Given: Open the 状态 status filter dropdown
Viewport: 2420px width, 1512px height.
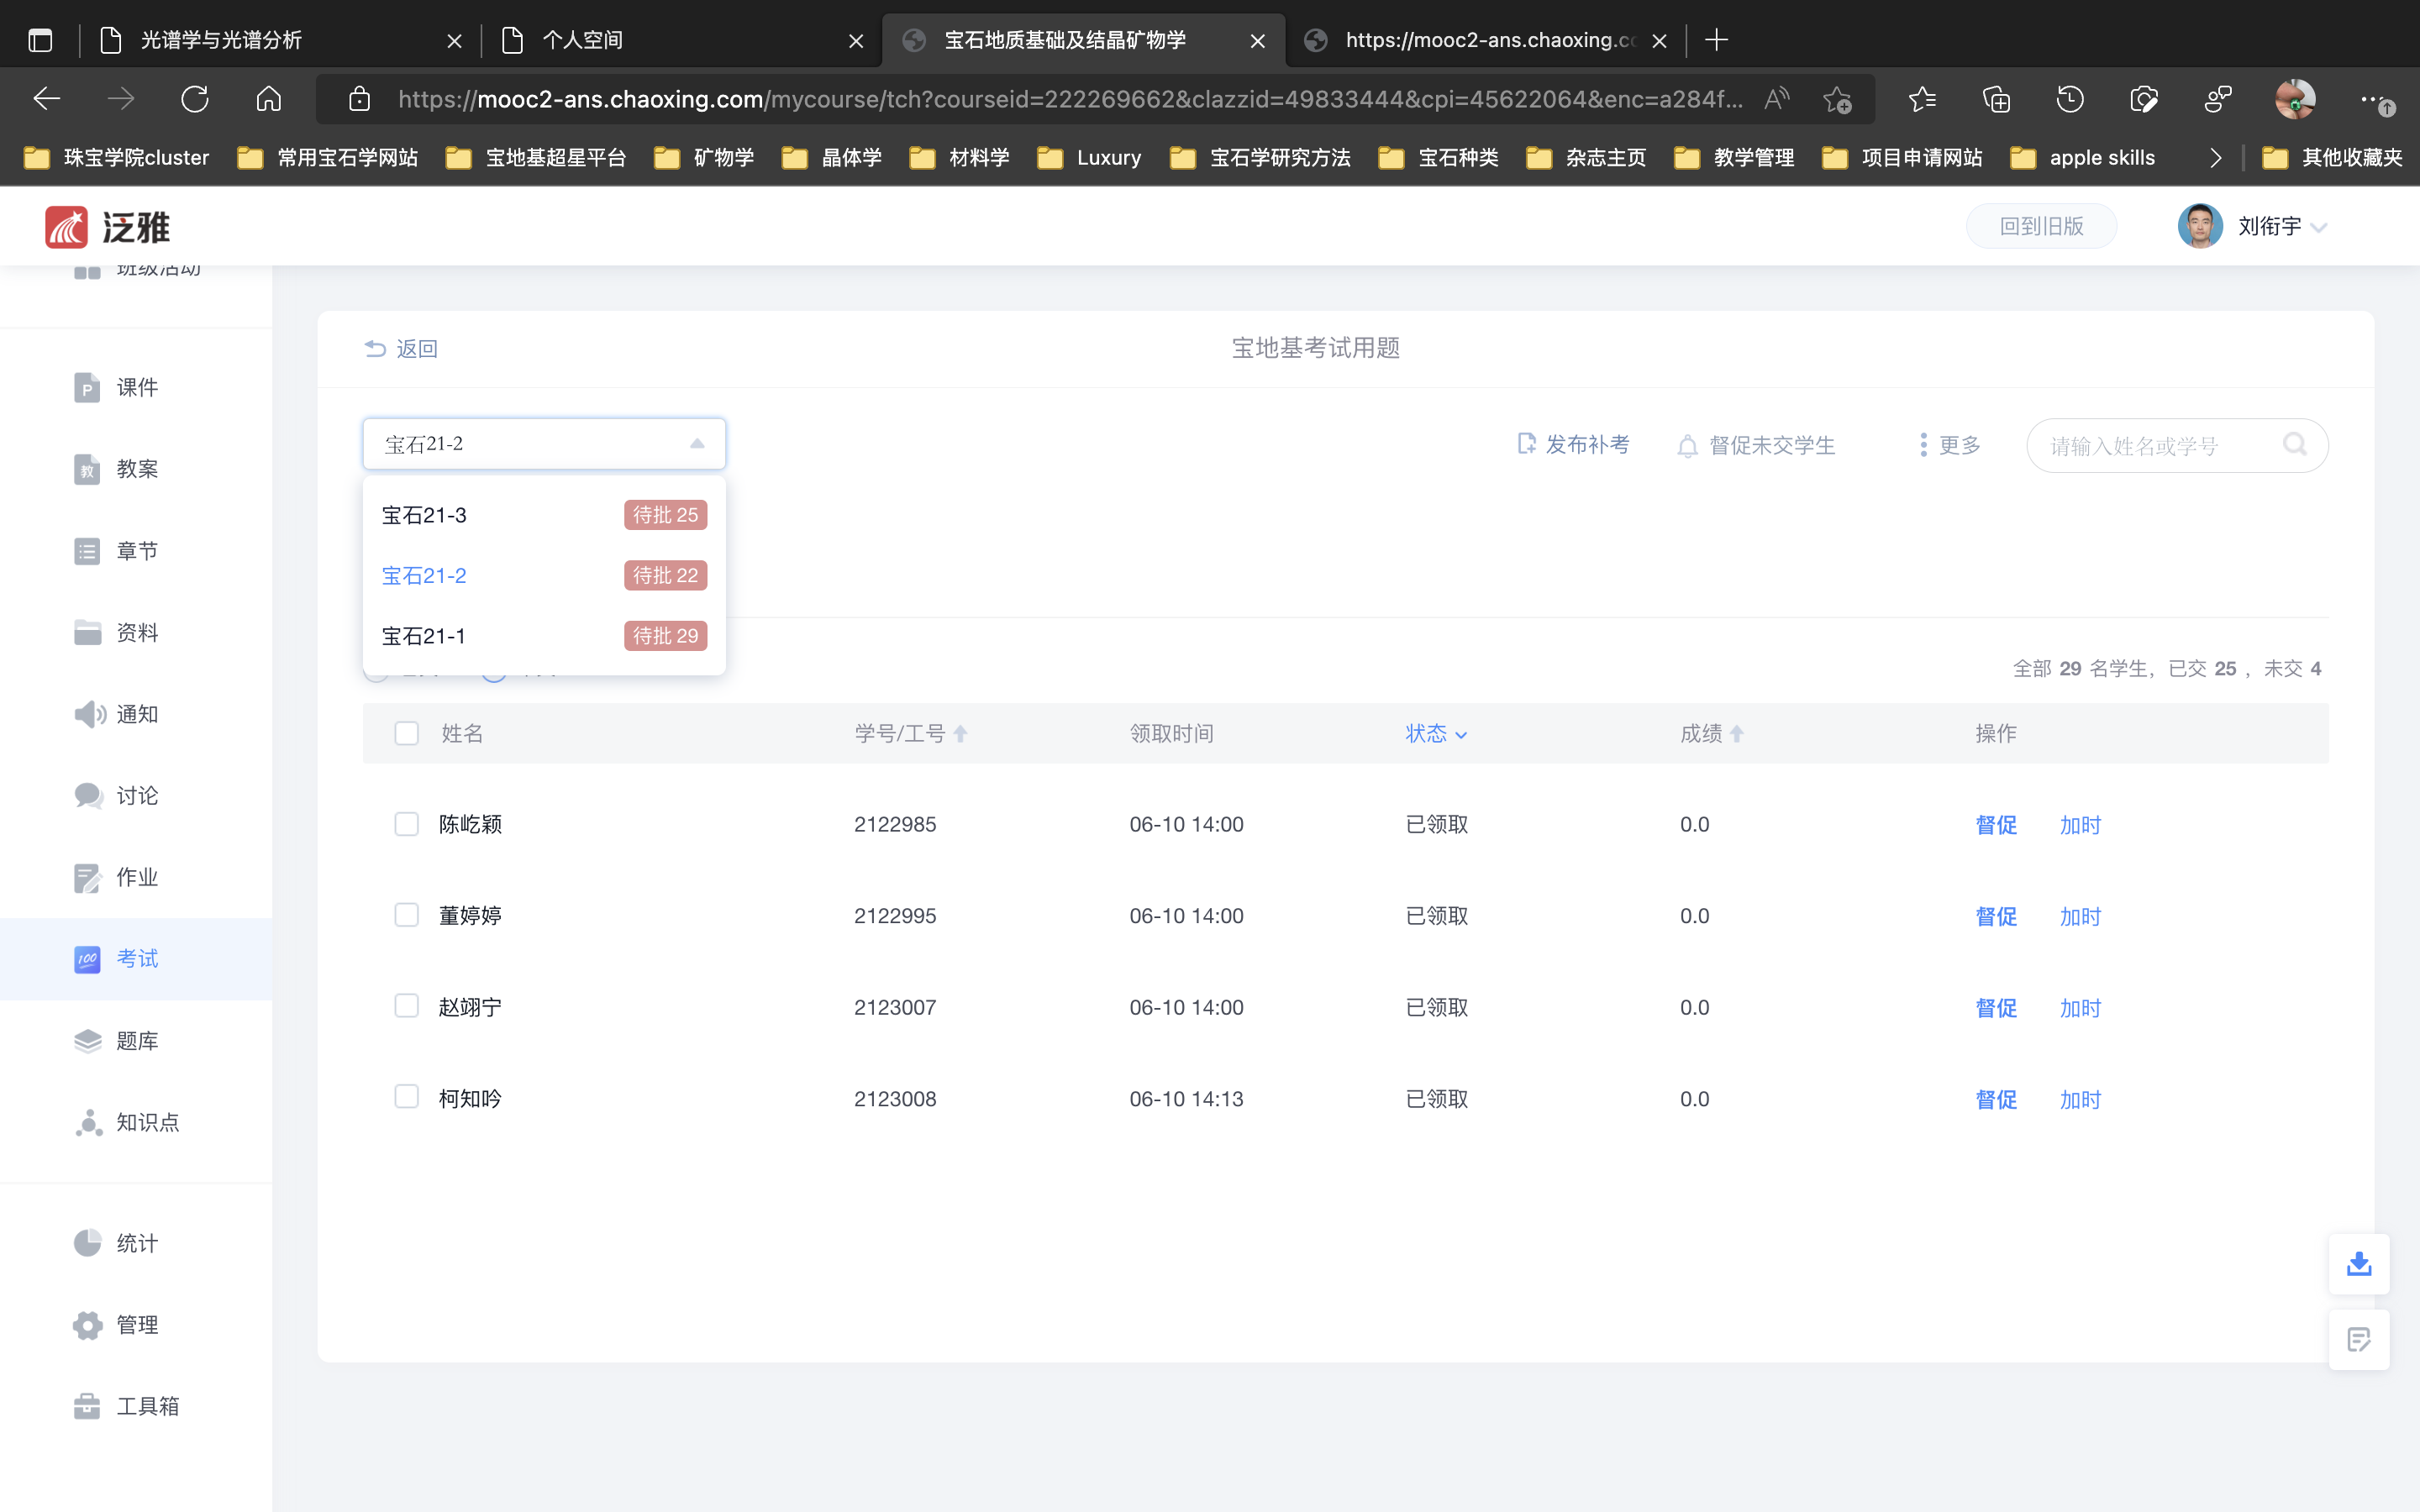Looking at the screenshot, I should [x=1436, y=734].
